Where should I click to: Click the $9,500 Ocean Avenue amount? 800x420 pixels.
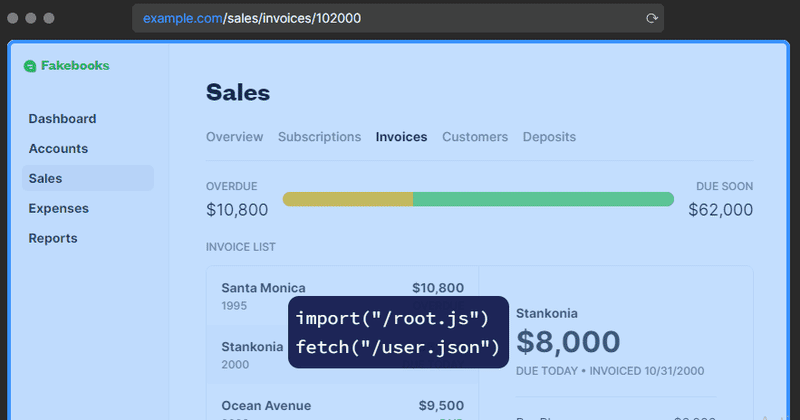(441, 406)
